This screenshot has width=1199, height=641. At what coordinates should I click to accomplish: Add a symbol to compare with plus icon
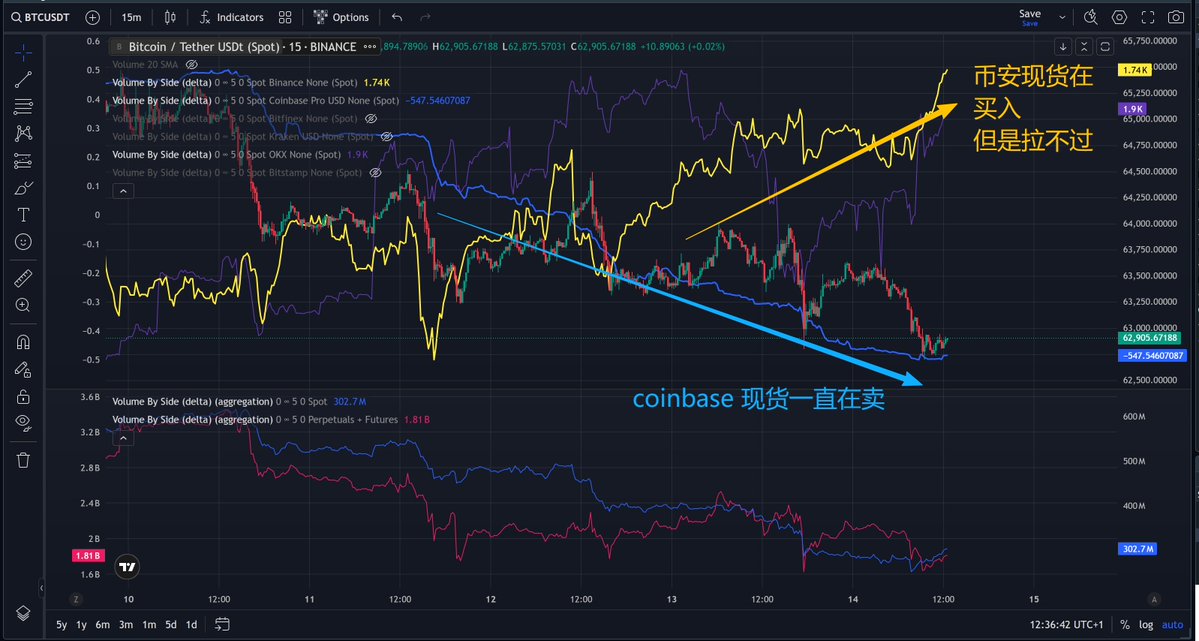click(x=93, y=17)
